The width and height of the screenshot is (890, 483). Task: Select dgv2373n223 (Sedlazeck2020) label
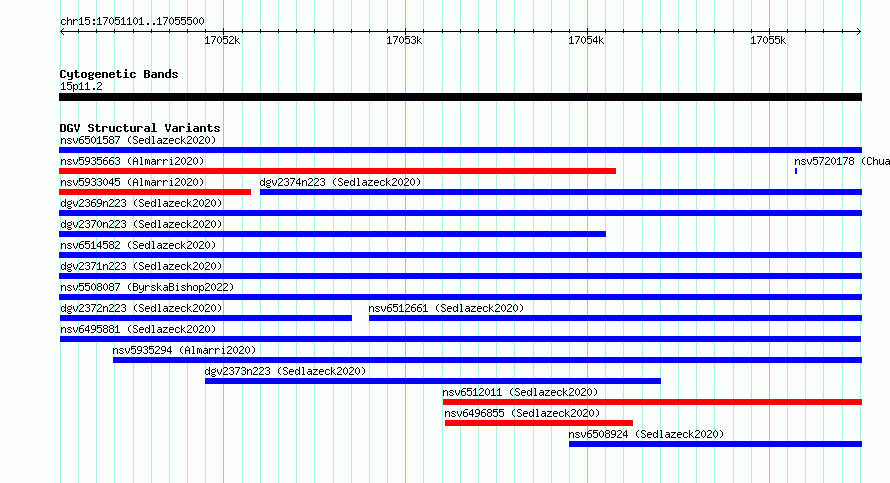click(286, 371)
